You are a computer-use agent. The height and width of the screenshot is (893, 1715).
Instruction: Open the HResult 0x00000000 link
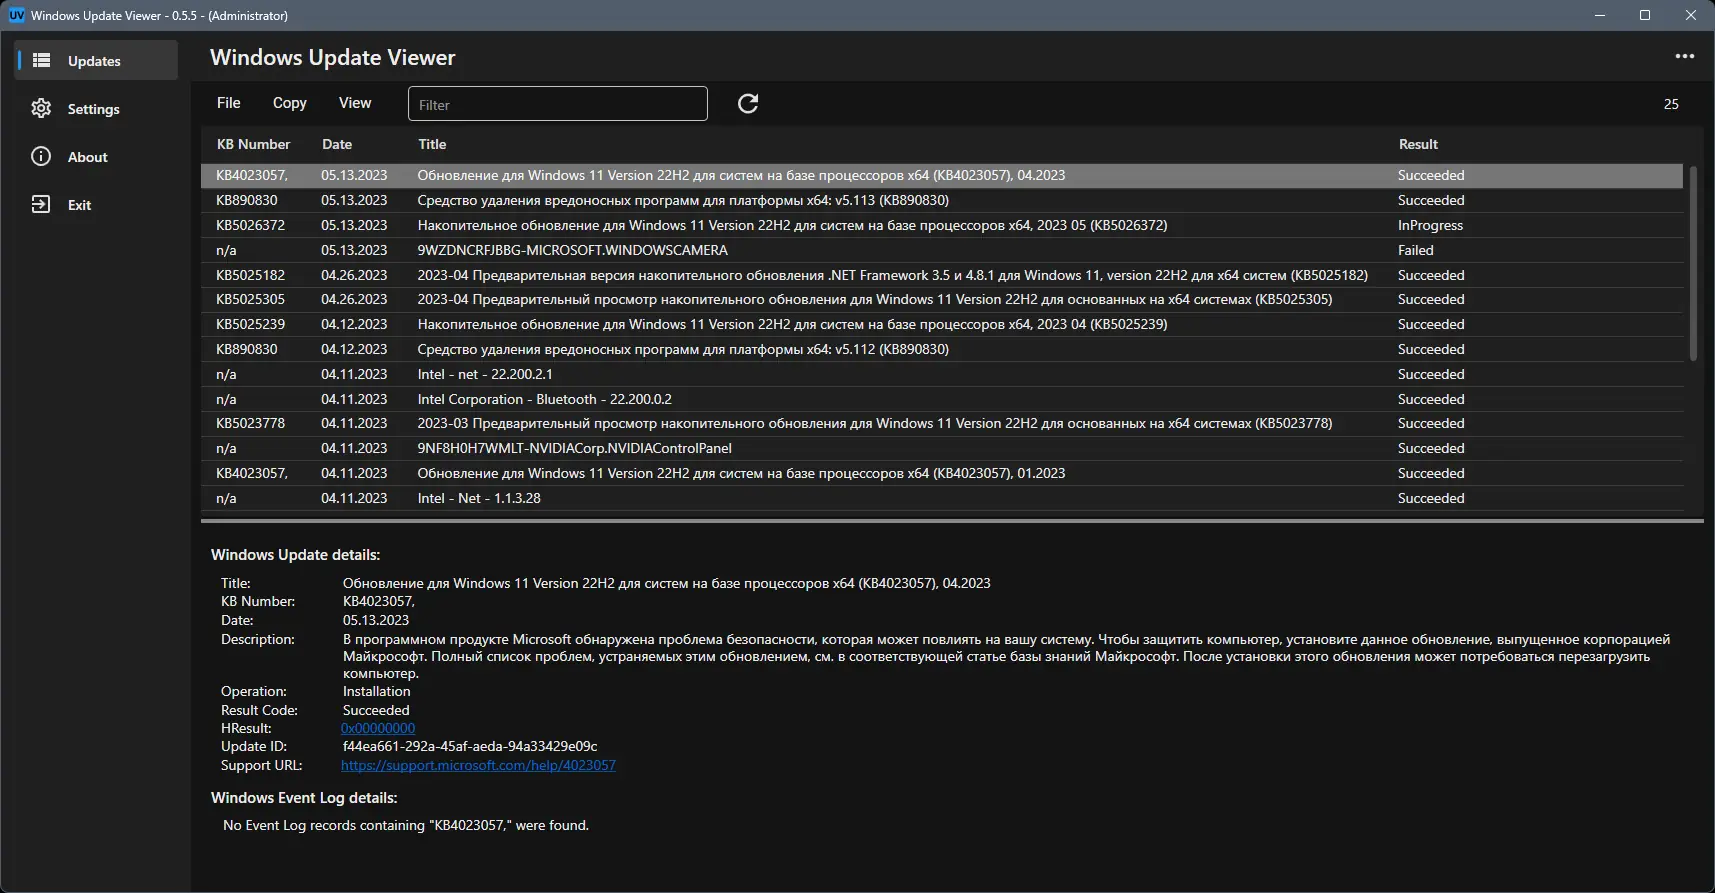coord(378,729)
